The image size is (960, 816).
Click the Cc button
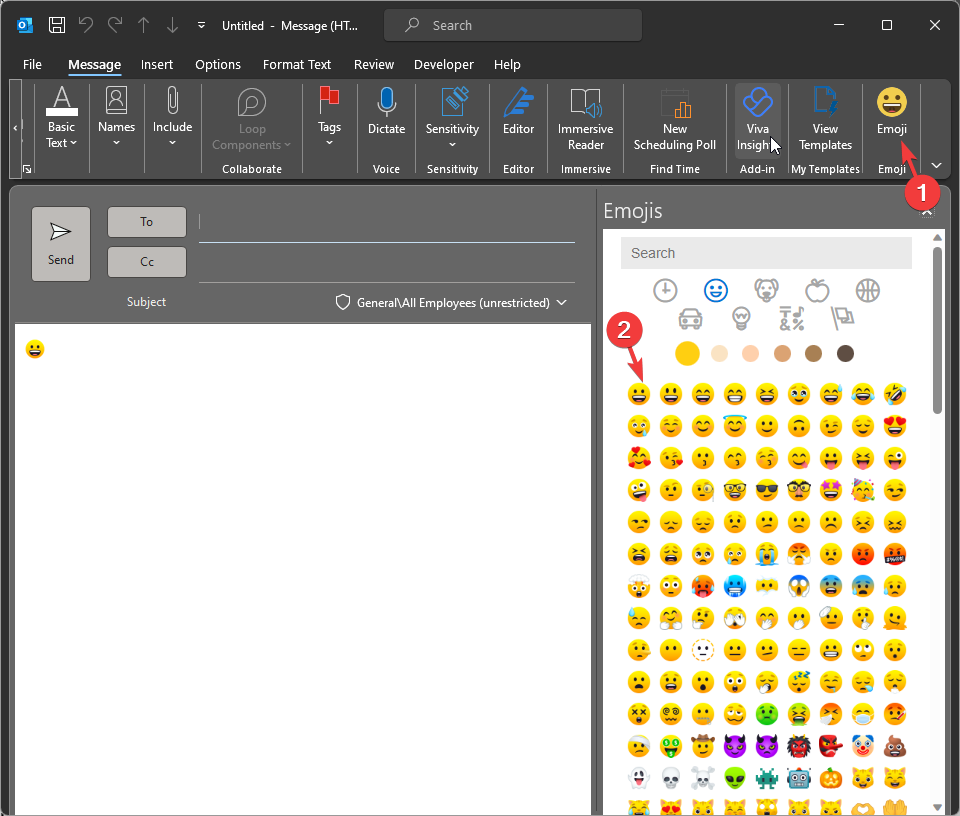click(x=146, y=262)
